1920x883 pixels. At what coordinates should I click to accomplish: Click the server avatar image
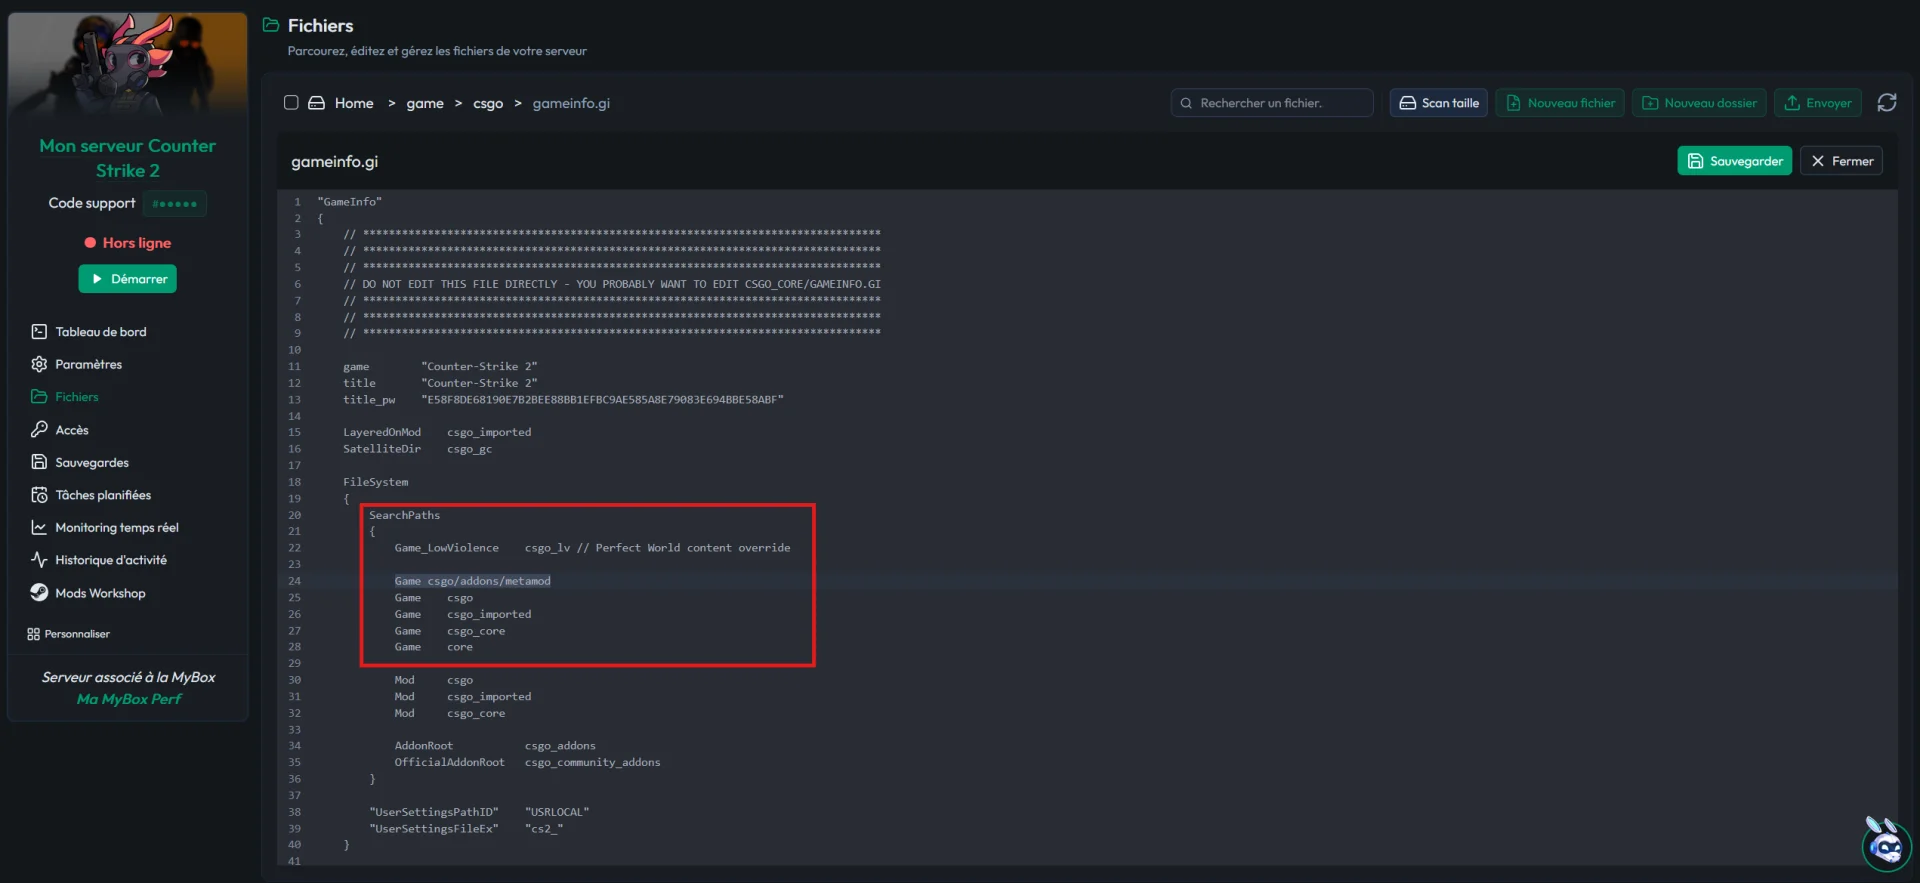tap(128, 65)
